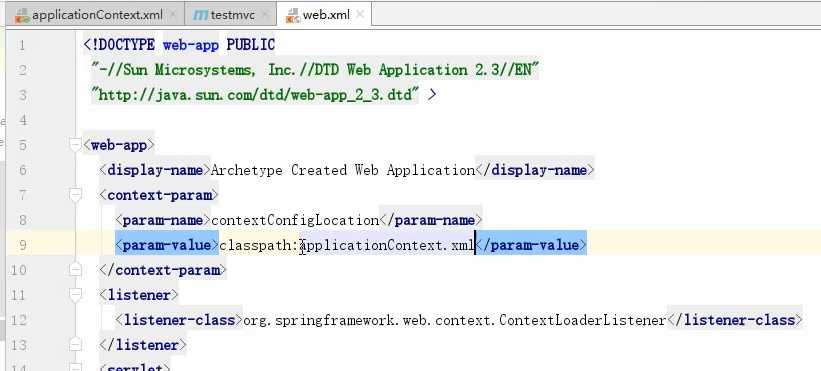Click classpath:applicationContext.xml value text
821x371 pixels.
(x=347, y=245)
